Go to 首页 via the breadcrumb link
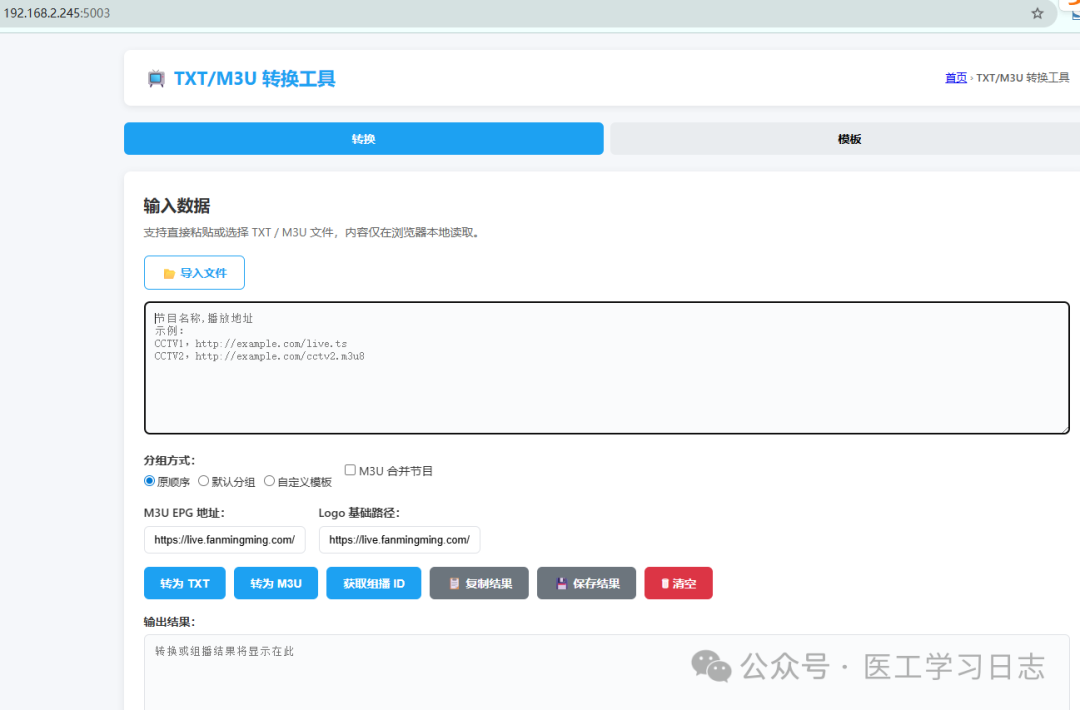The image size is (1080, 710). (955, 78)
